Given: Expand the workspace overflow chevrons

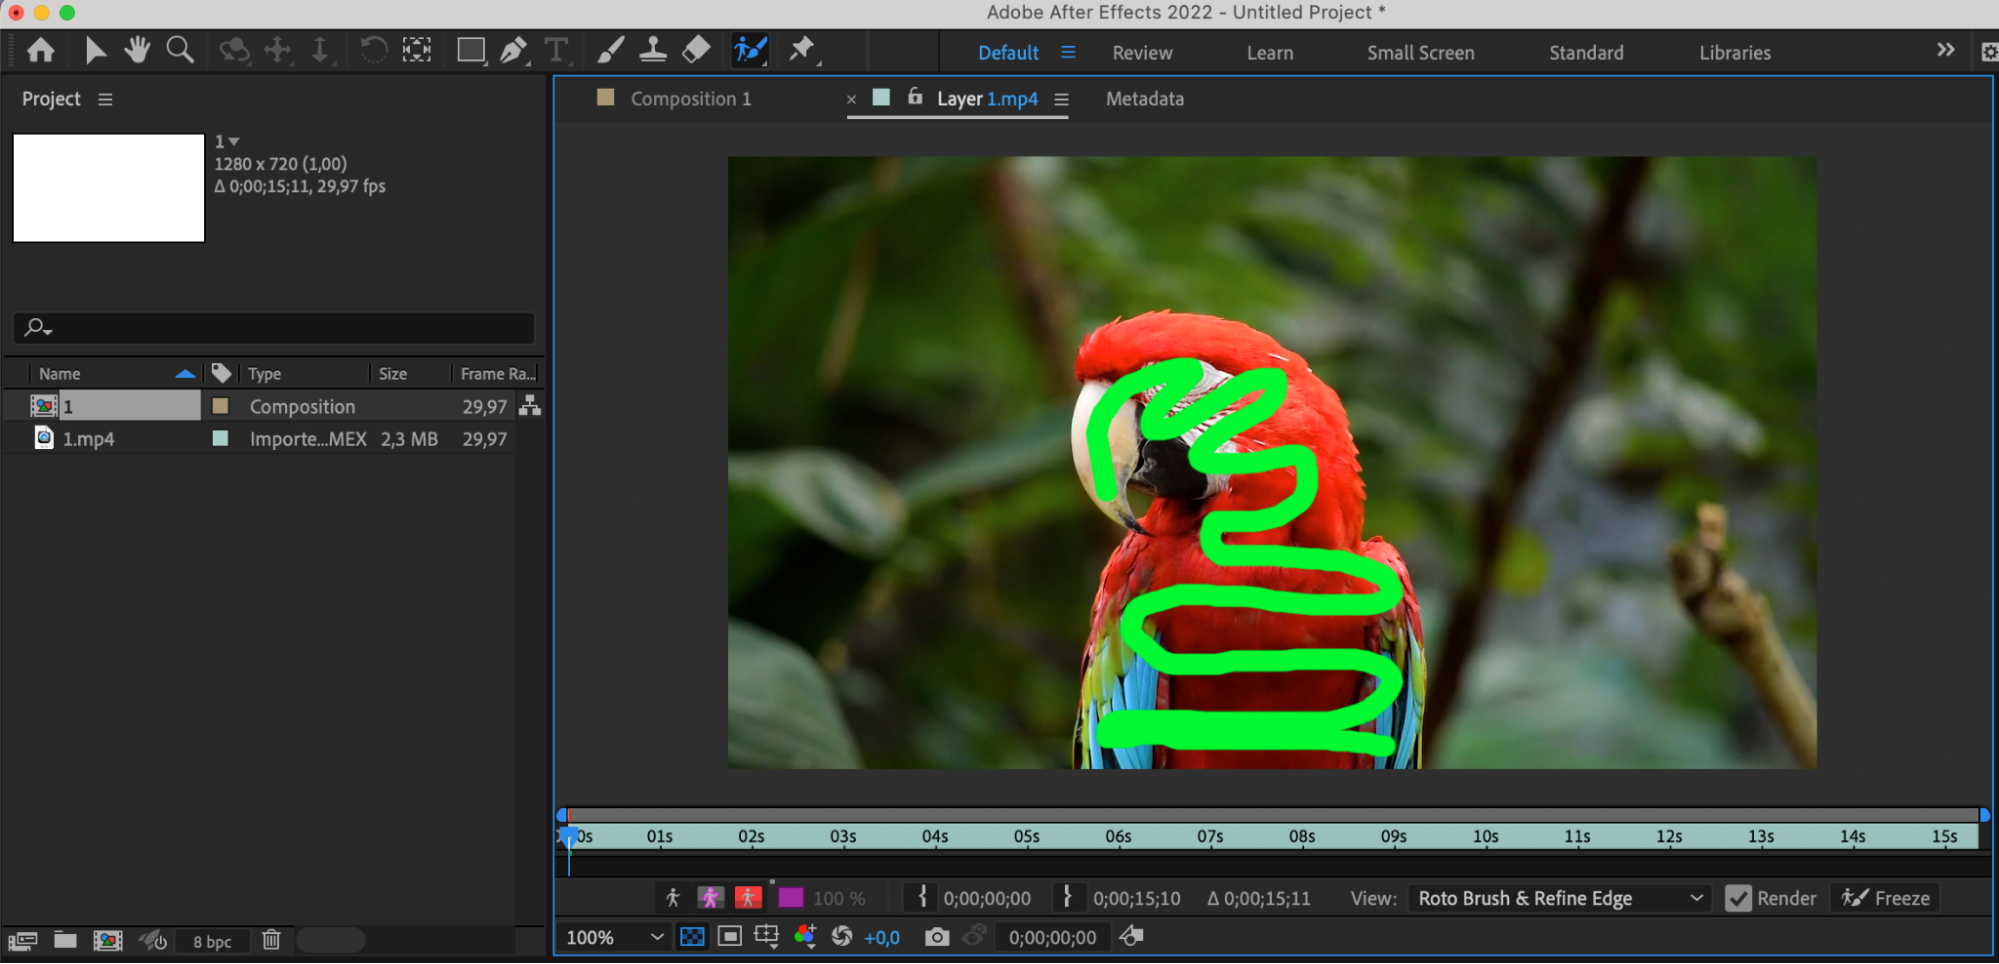Looking at the screenshot, I should click(x=1945, y=50).
